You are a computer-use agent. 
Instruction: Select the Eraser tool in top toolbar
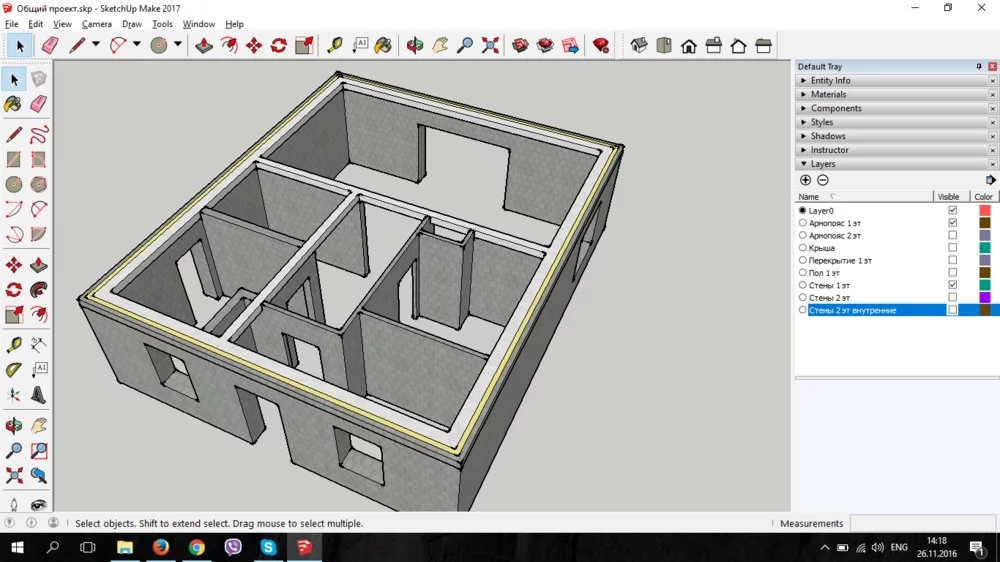click(x=49, y=45)
